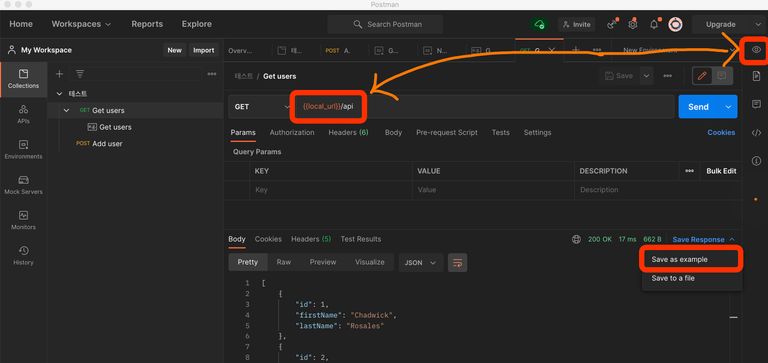Open the collections sidebar three-dot options
This screenshot has height=363, width=768.
pyautogui.click(x=212, y=74)
